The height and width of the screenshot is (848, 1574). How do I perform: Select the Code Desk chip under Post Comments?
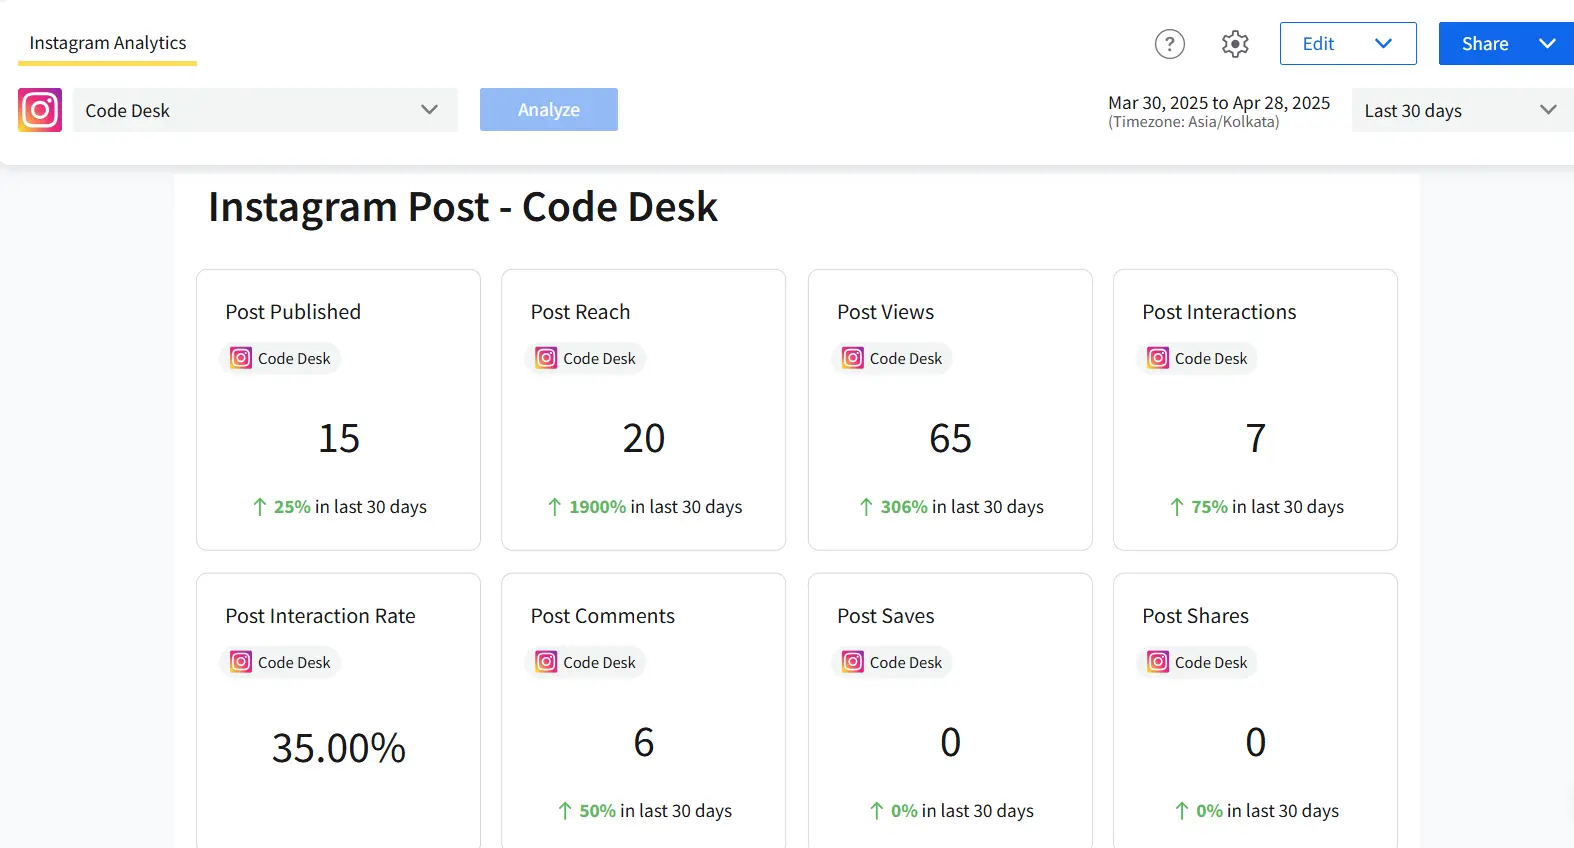585,662
